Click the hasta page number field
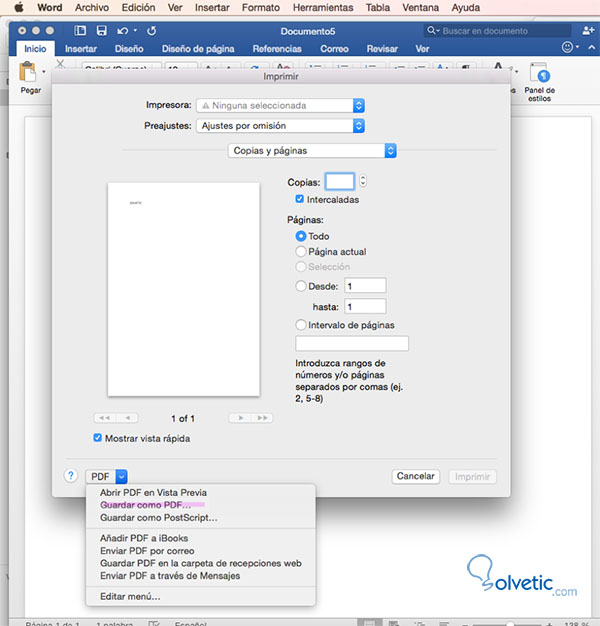This screenshot has height=626, width=600. tap(365, 306)
